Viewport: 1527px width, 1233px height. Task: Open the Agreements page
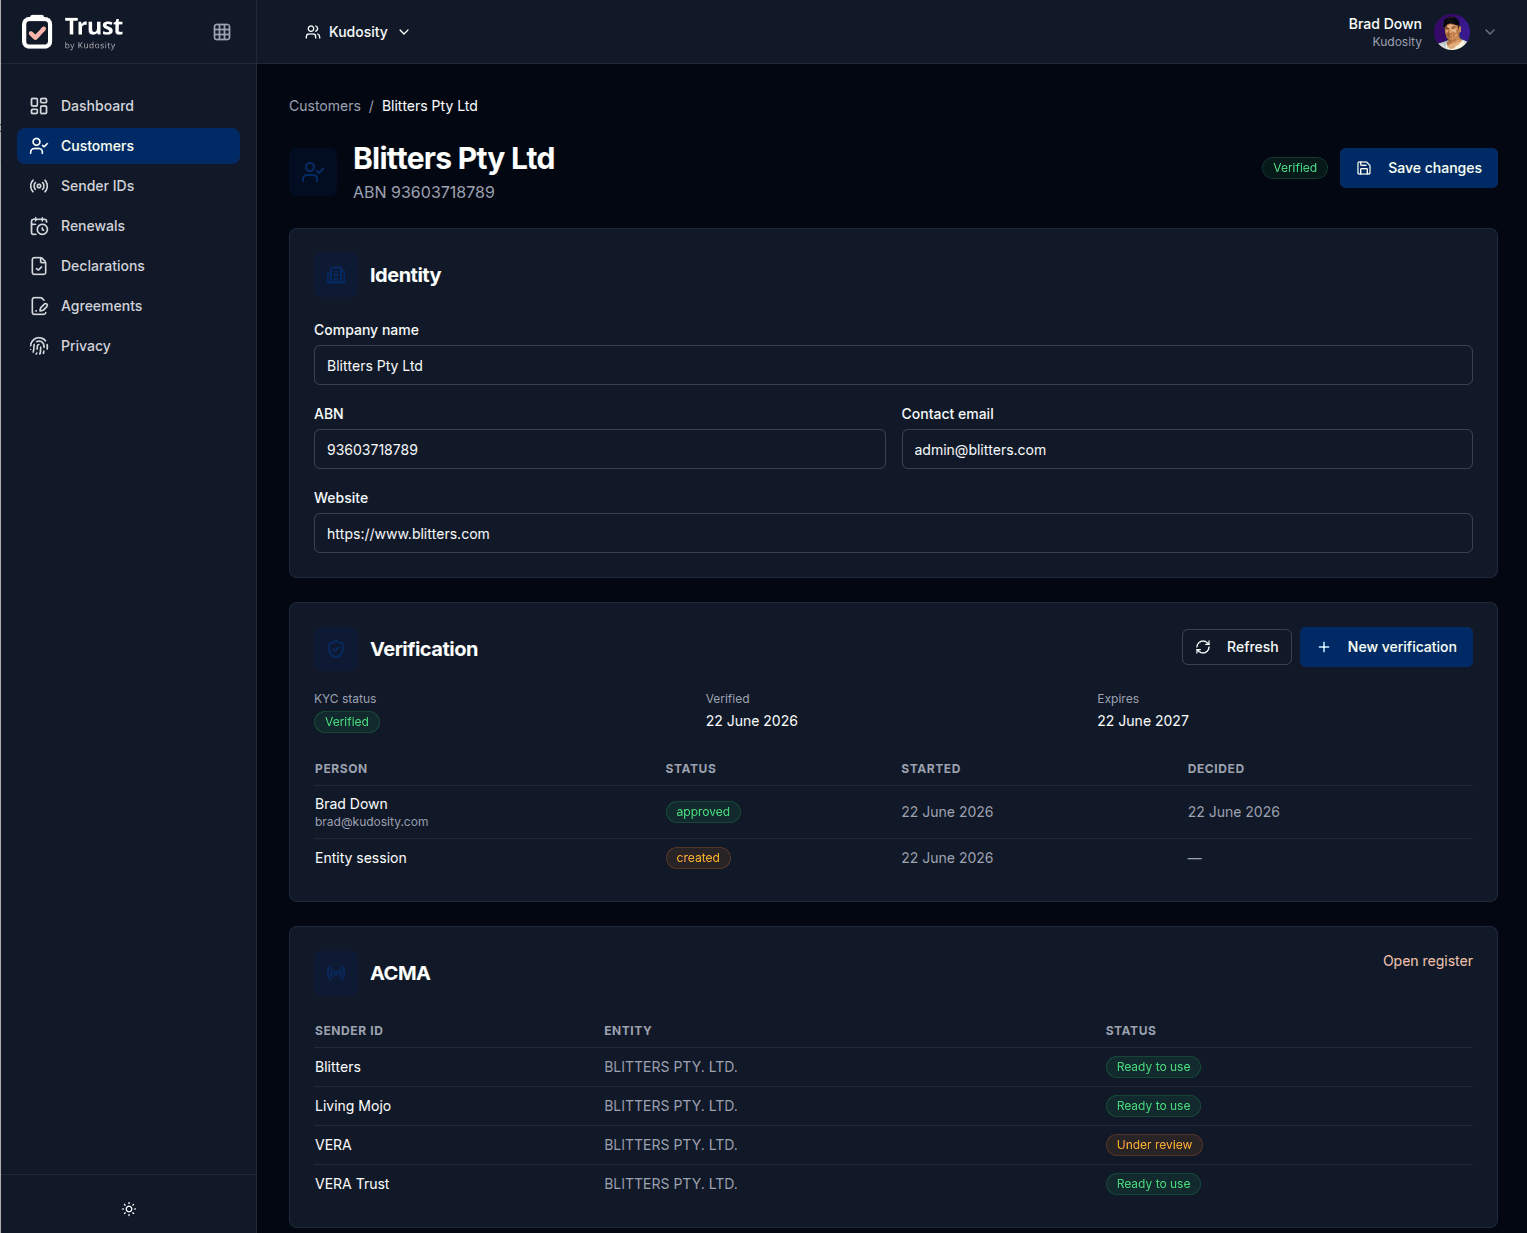129,306
